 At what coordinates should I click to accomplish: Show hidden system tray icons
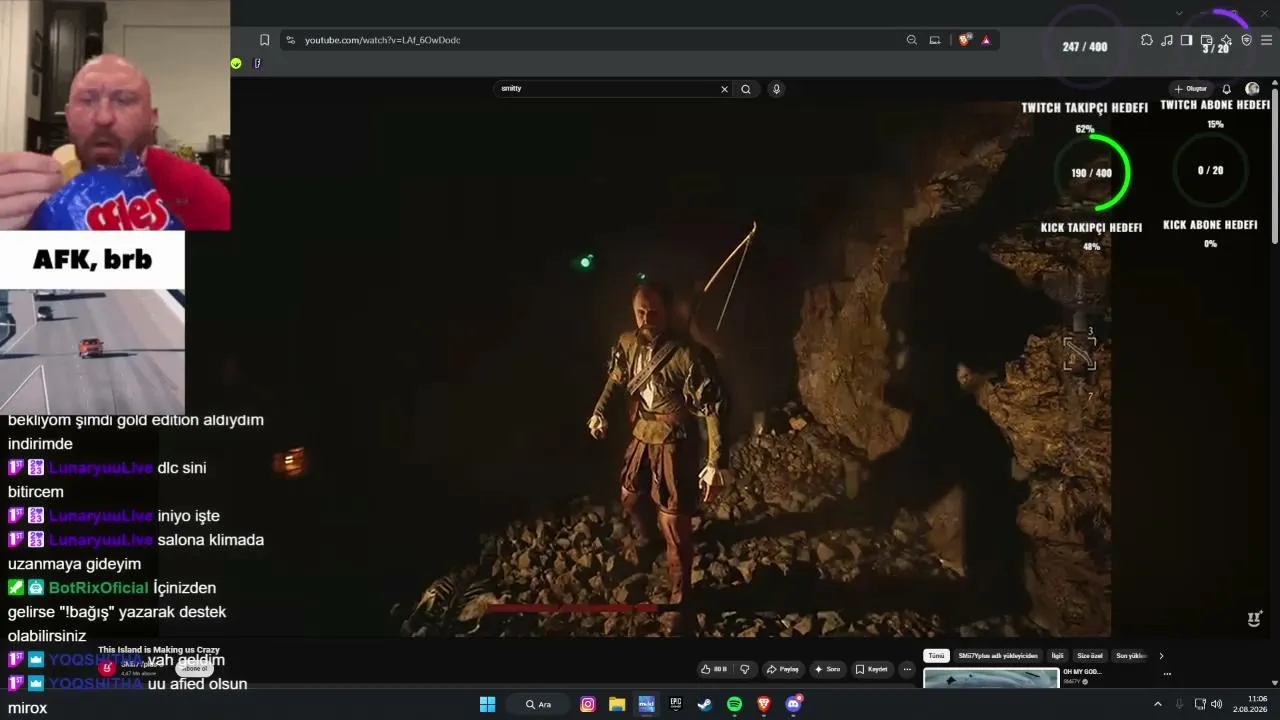1158,704
